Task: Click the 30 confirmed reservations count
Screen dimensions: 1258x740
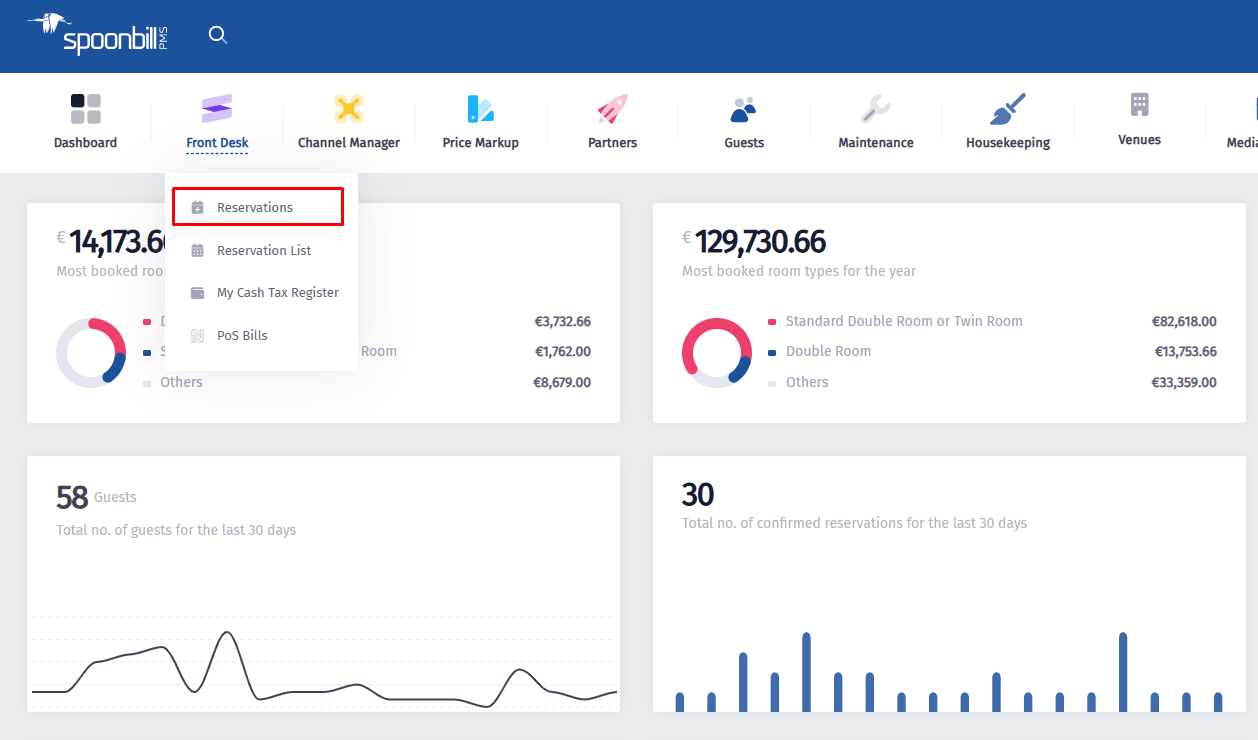Action: [x=698, y=495]
